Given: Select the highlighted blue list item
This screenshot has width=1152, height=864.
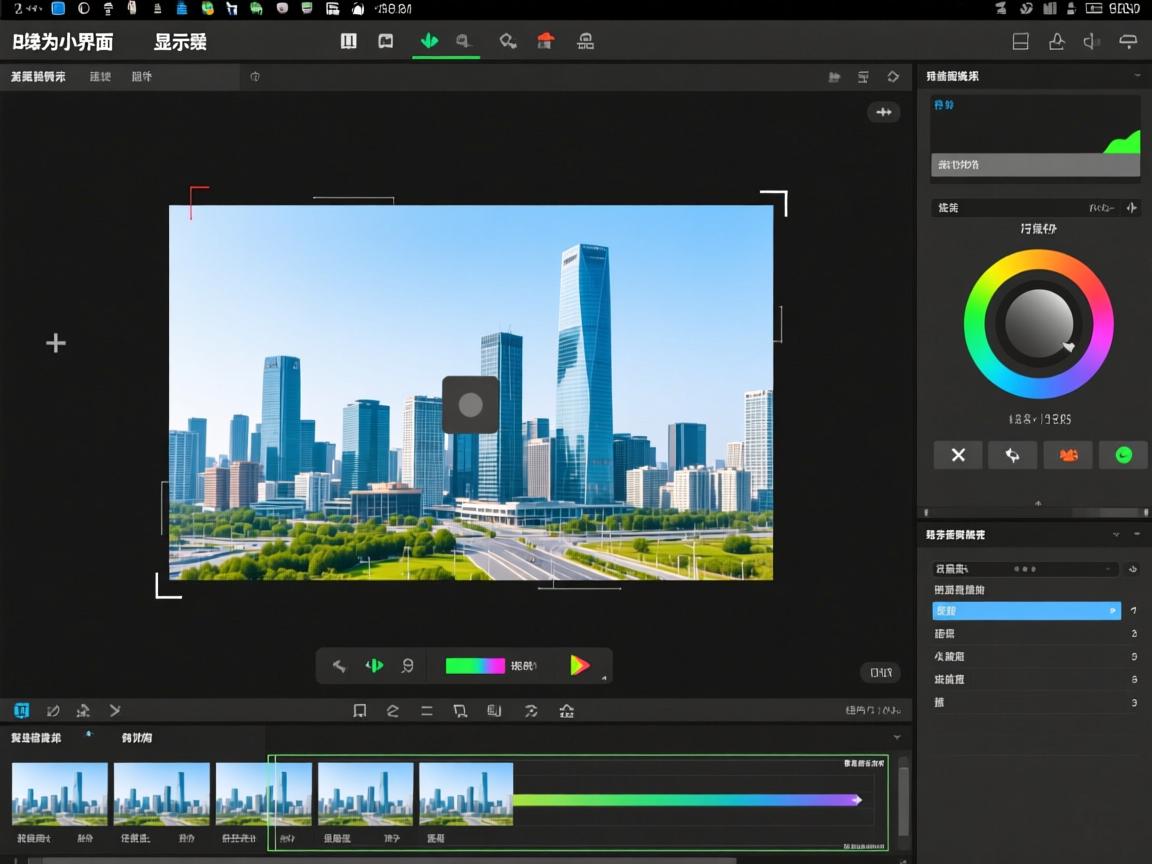Looking at the screenshot, I should tap(1026, 610).
